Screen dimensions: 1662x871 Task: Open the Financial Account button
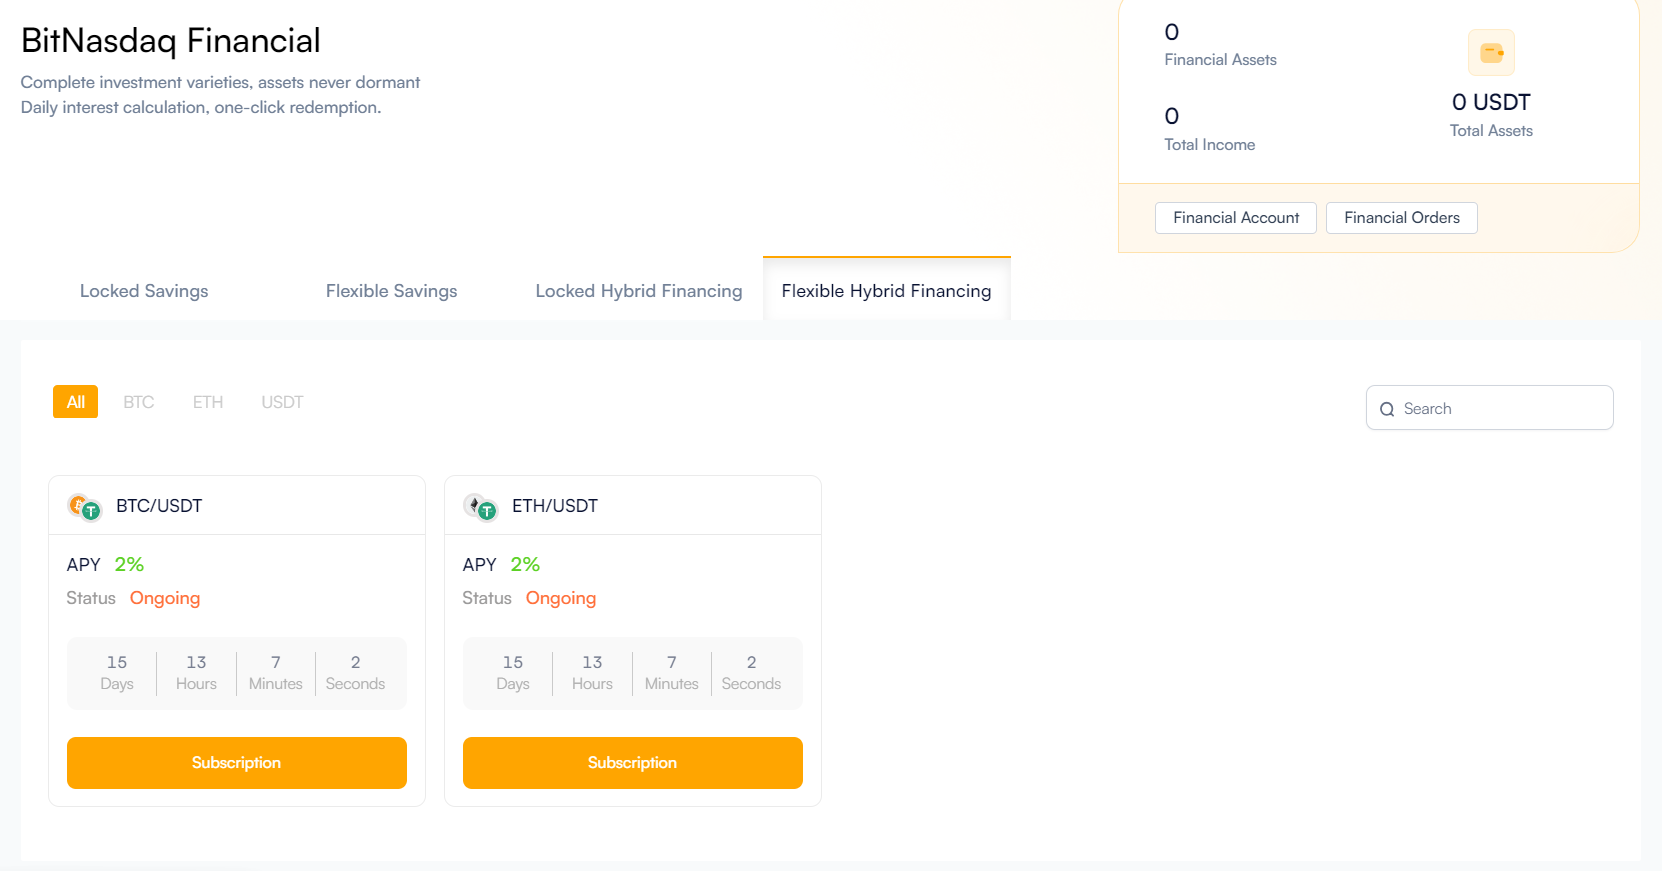(1235, 218)
